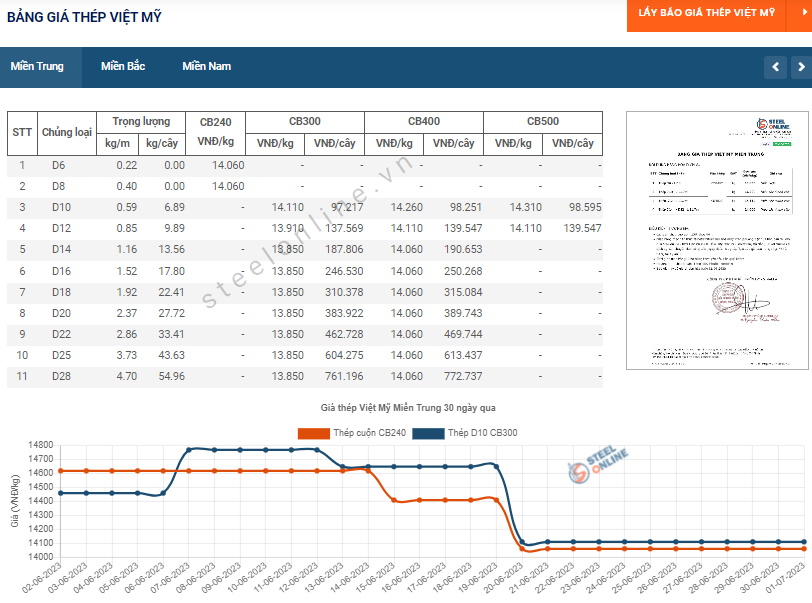Click the CB400 column header

click(x=424, y=122)
